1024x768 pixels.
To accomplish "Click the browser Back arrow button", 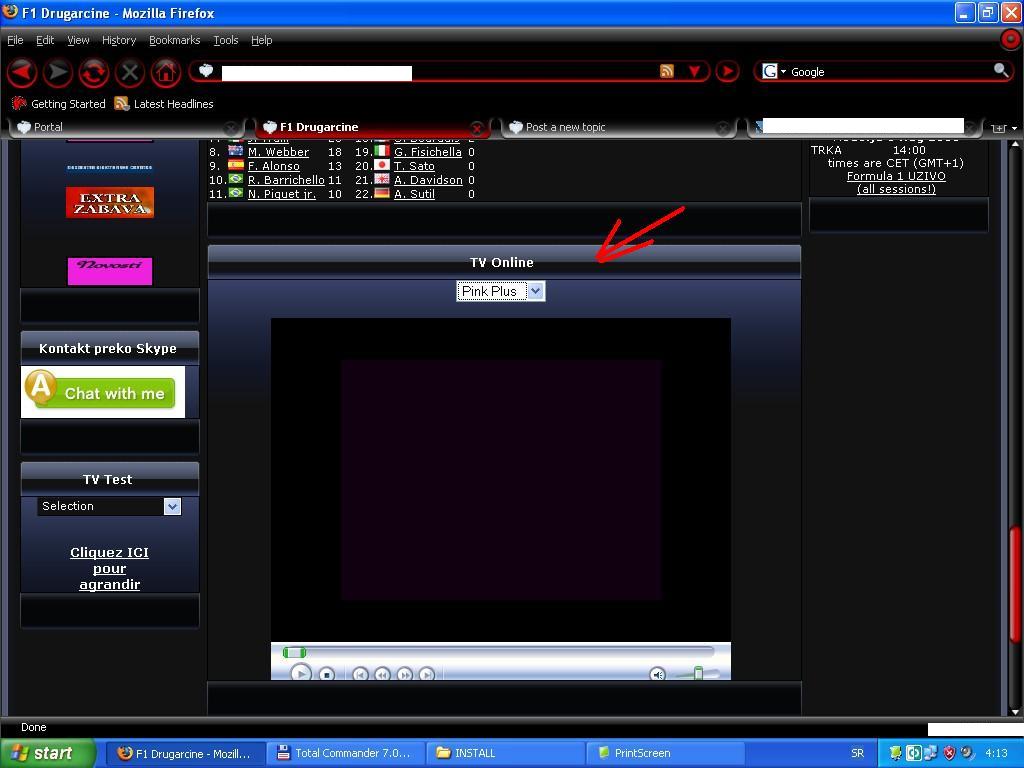I will [22, 72].
